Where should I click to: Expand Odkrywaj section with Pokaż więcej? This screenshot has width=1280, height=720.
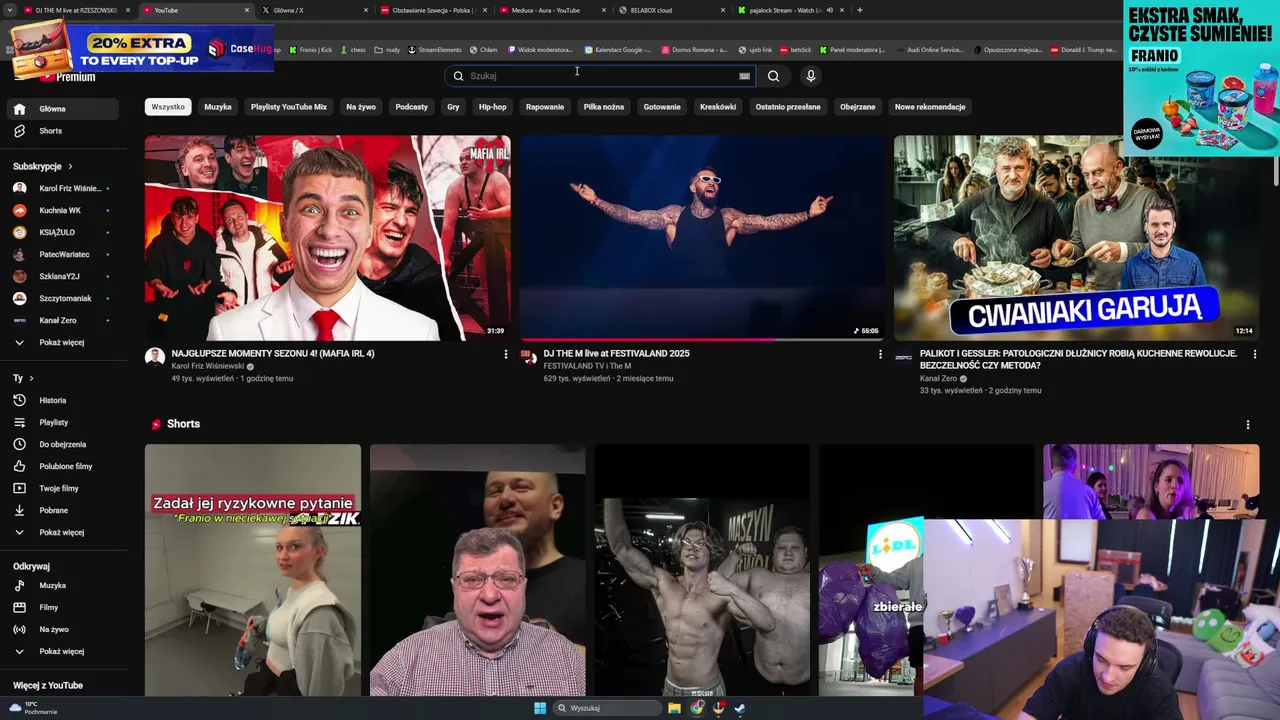[64, 651]
